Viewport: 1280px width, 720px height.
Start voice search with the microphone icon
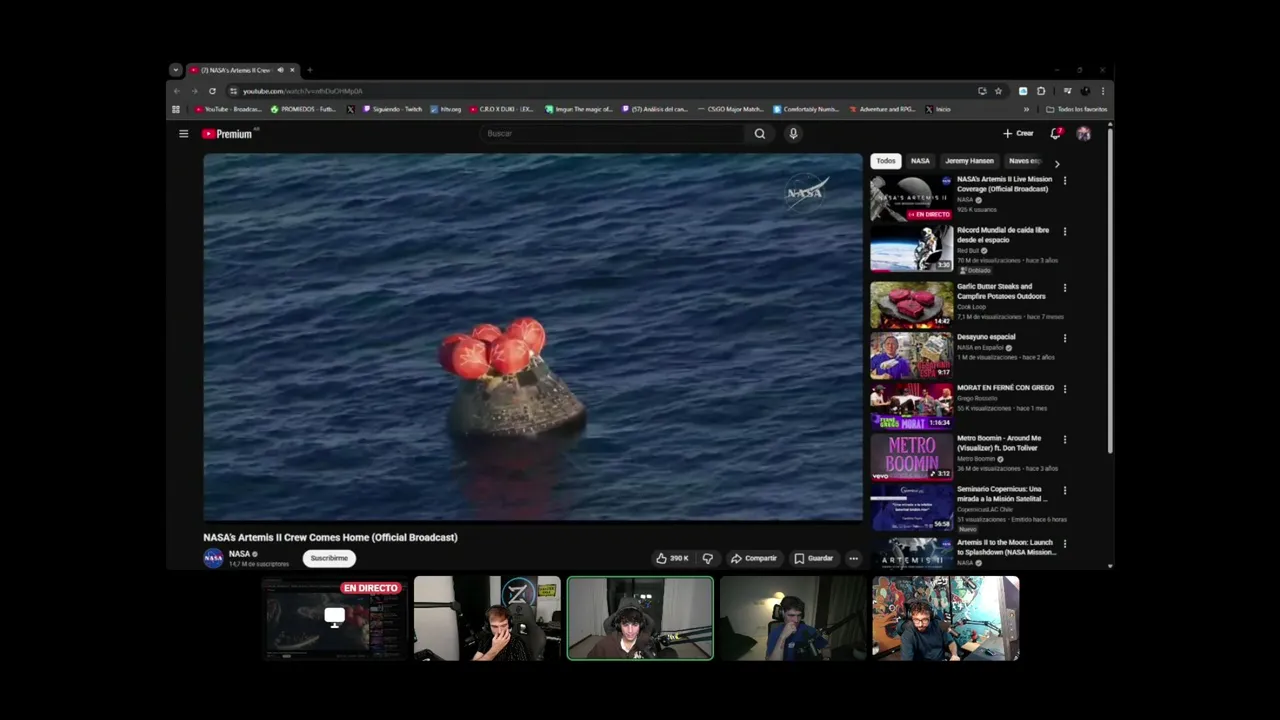[793, 134]
